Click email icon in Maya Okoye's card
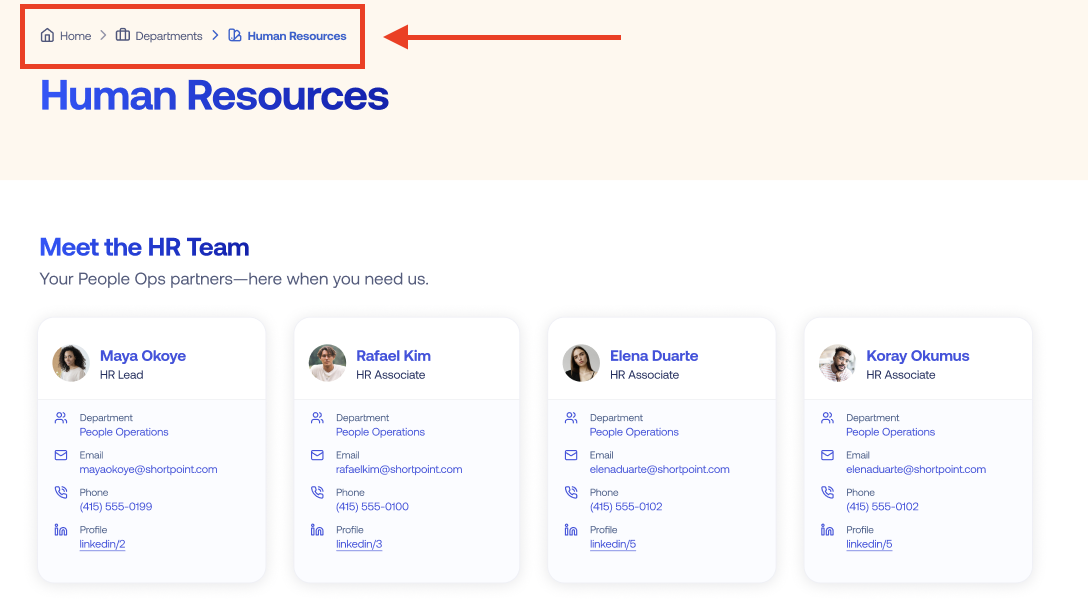Screen dimensions: 1088x616 click(61, 455)
